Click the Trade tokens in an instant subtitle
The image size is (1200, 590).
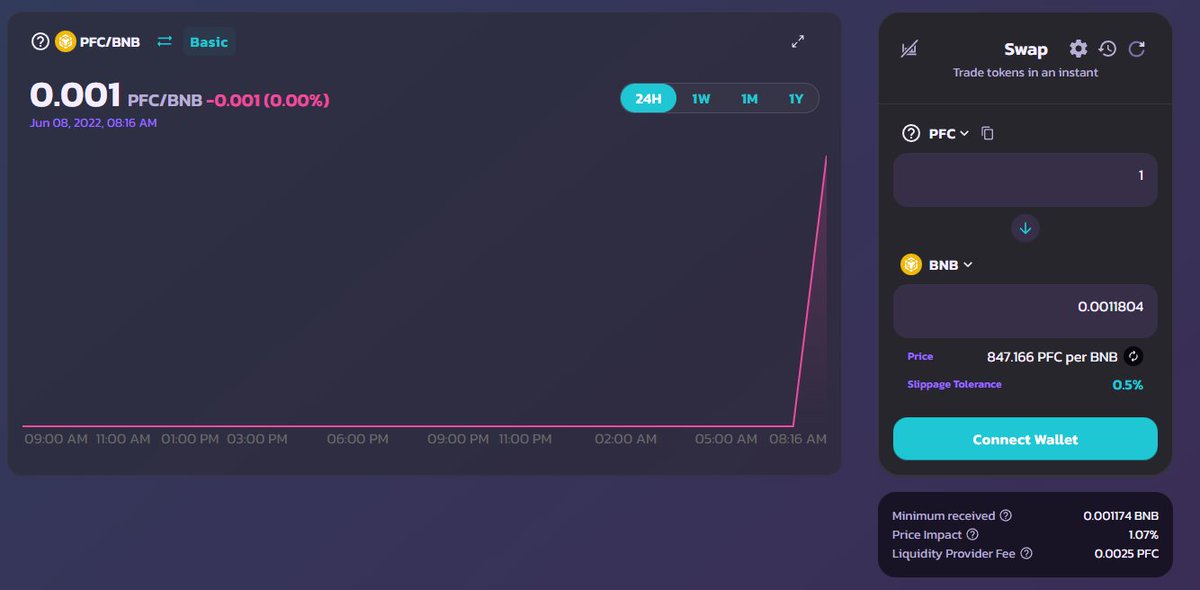(1025, 72)
